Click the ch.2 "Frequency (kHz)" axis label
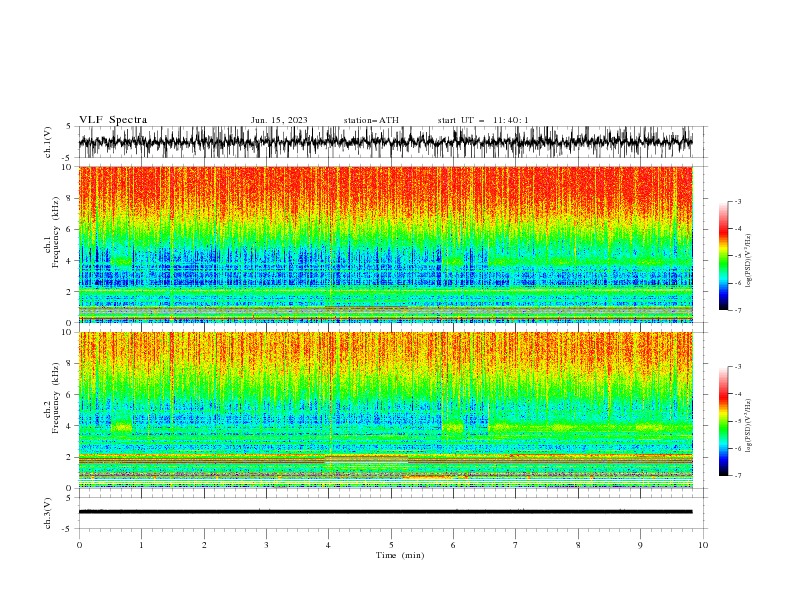792x612 pixels. [x=55, y=398]
